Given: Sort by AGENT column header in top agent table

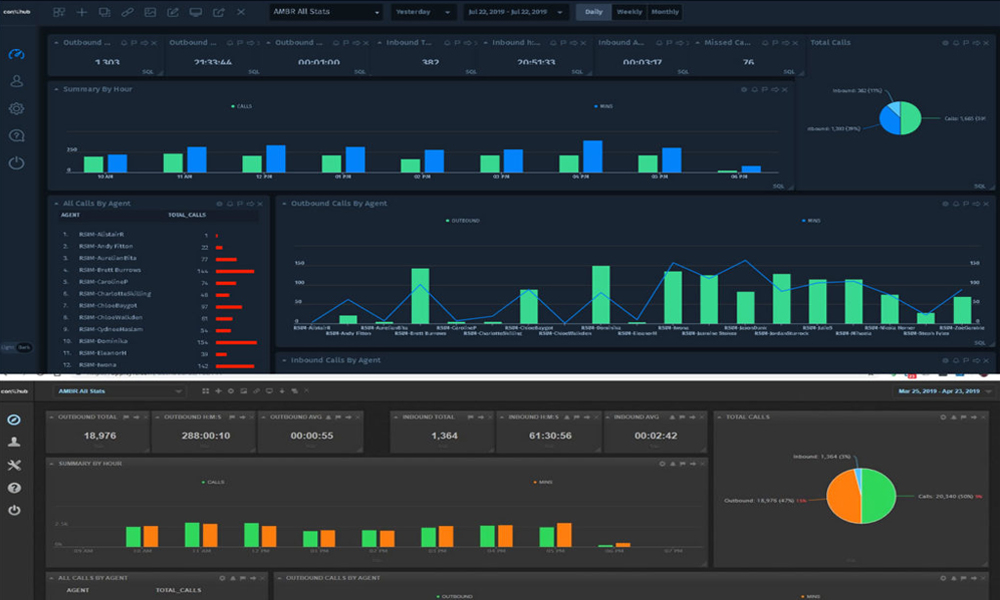Looking at the screenshot, I should [70, 216].
